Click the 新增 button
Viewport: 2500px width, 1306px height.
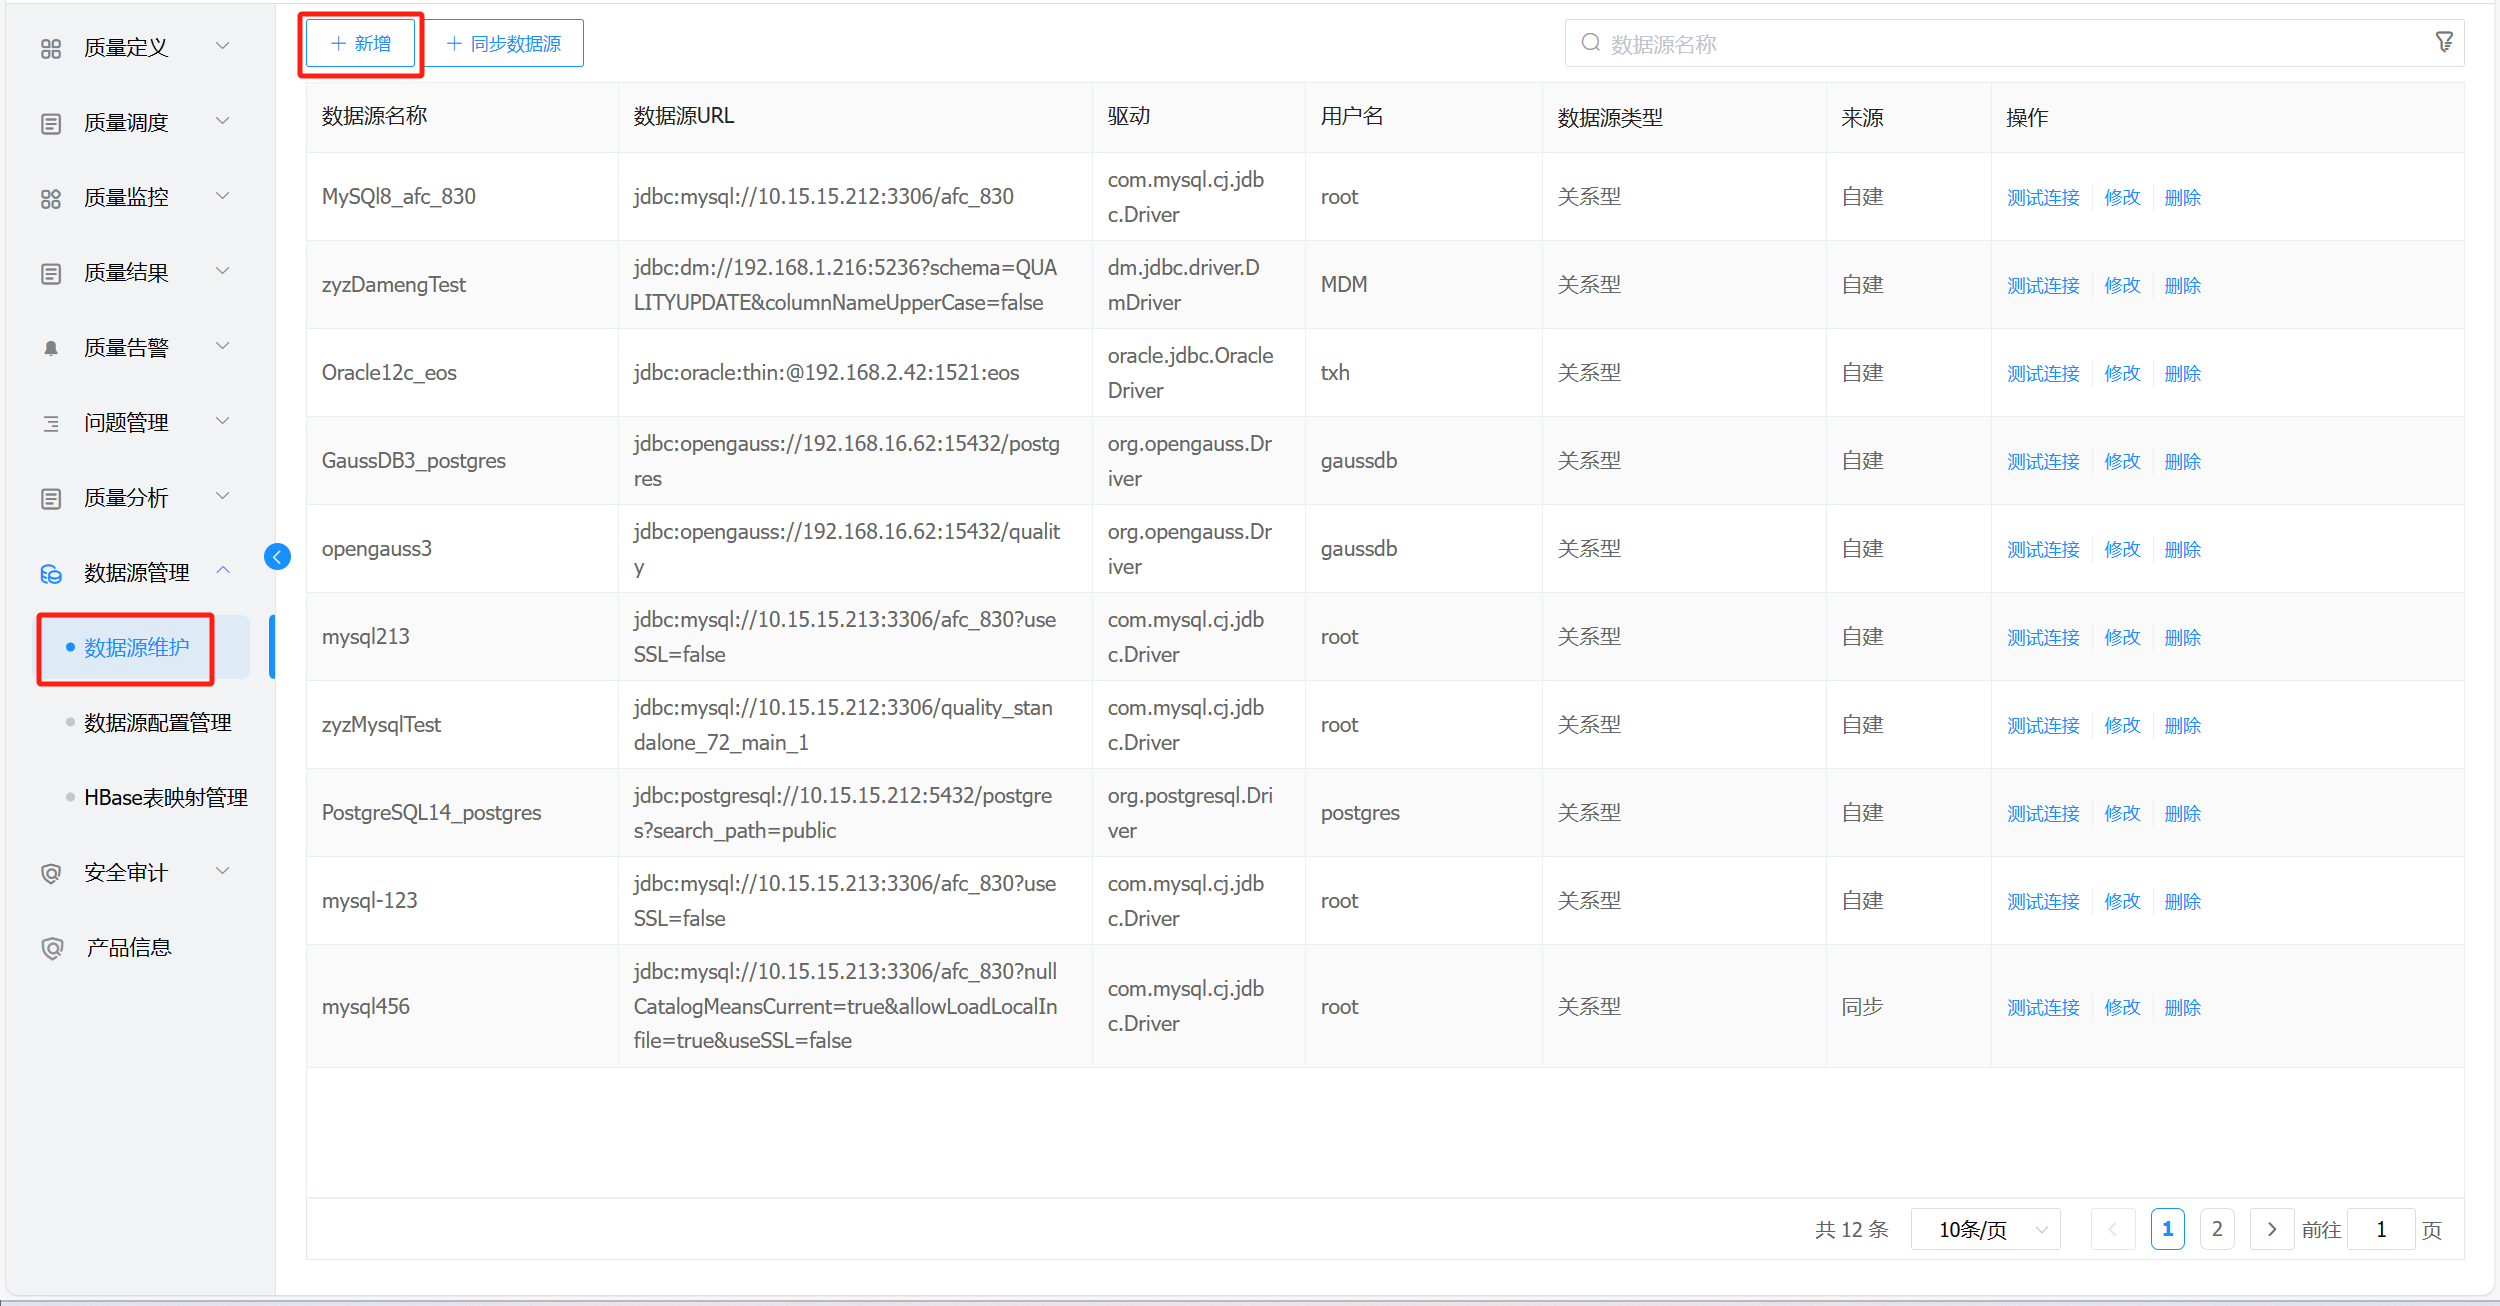click(x=361, y=43)
